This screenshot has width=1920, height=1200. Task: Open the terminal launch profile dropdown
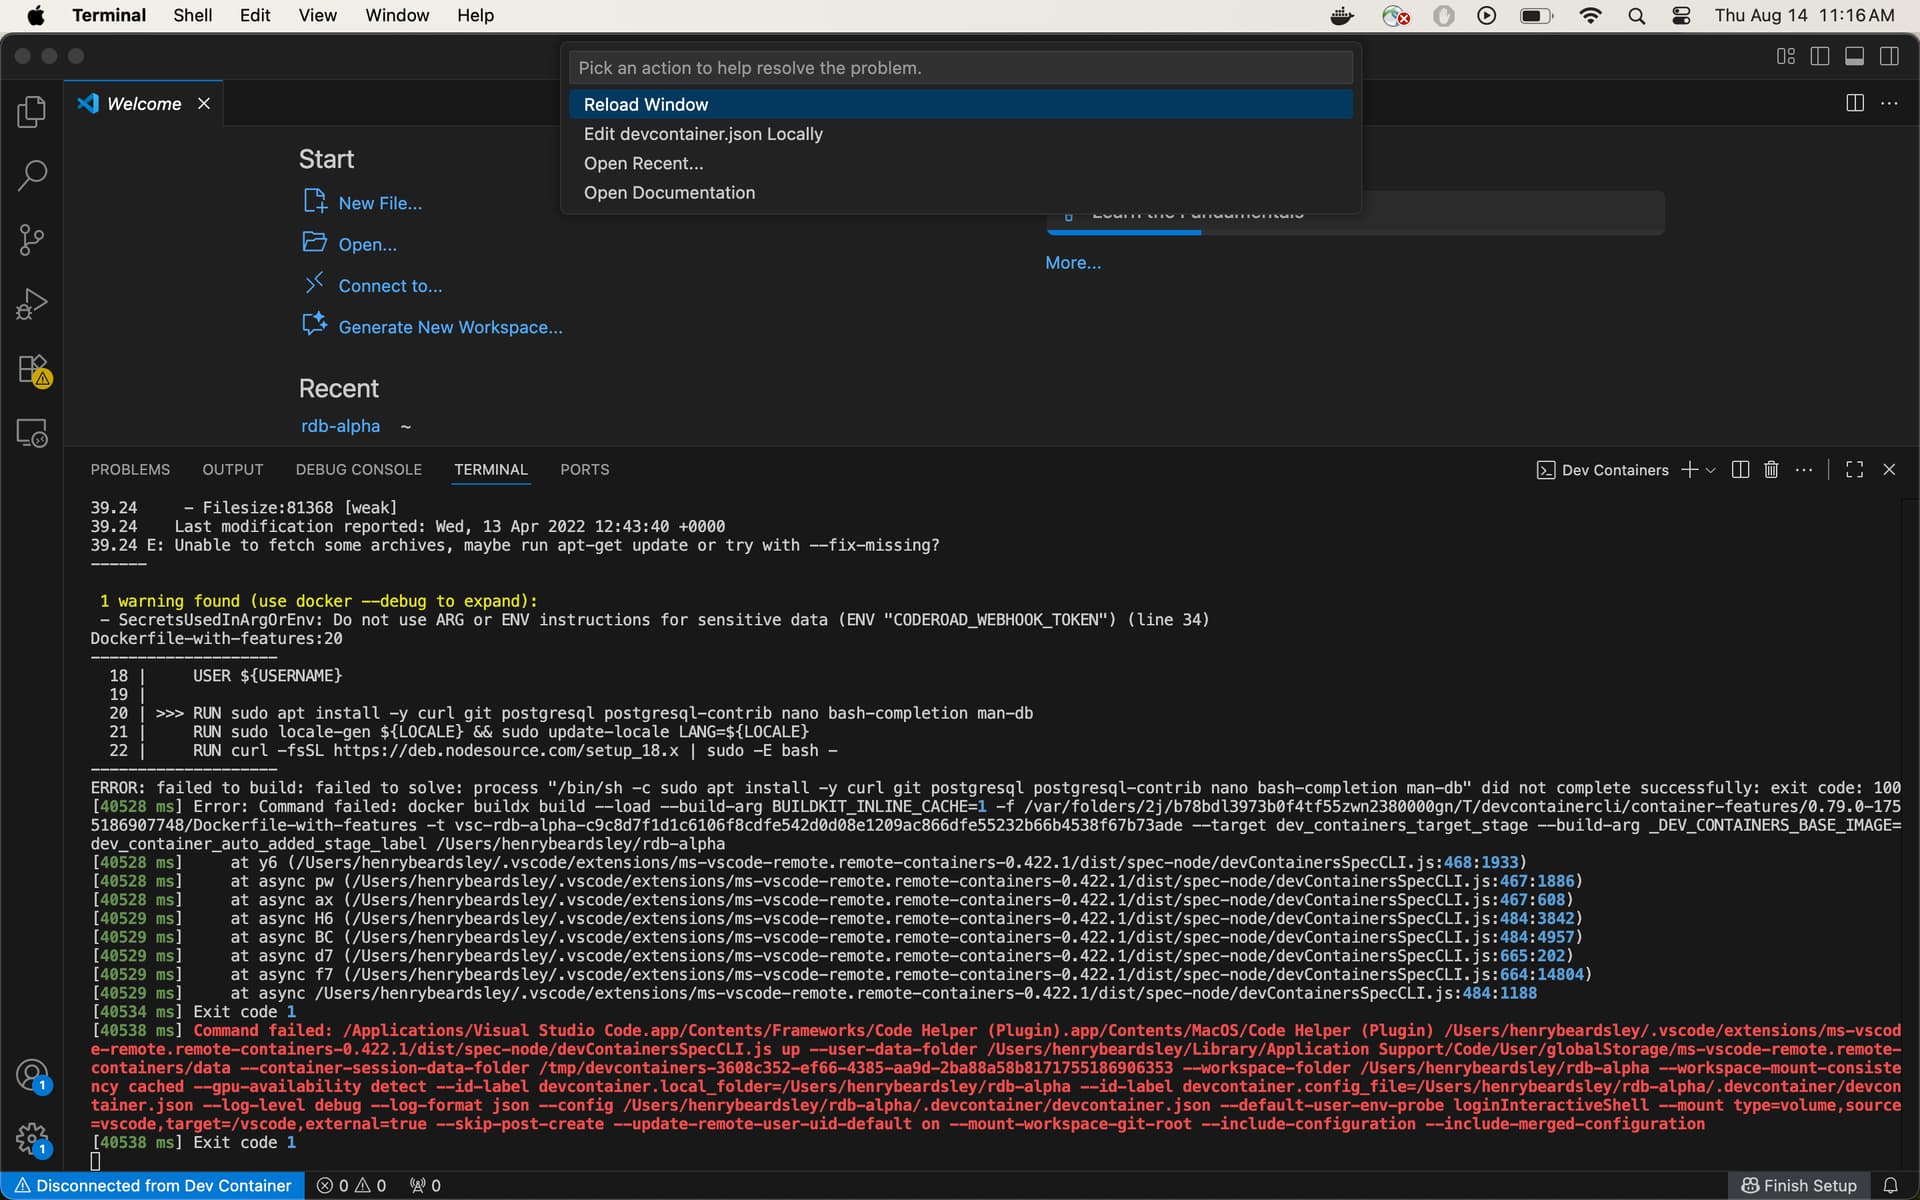(x=1712, y=469)
